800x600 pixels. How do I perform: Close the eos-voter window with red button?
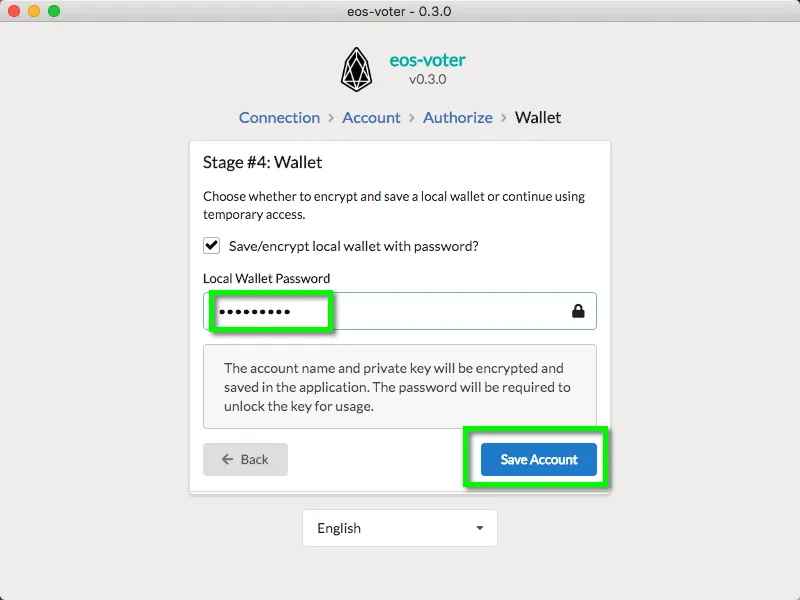click(x=14, y=11)
